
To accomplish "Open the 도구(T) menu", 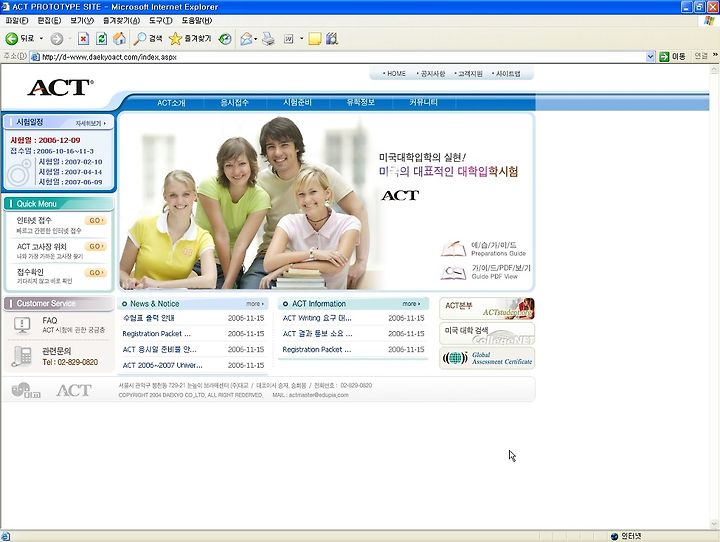I will coord(161,21).
